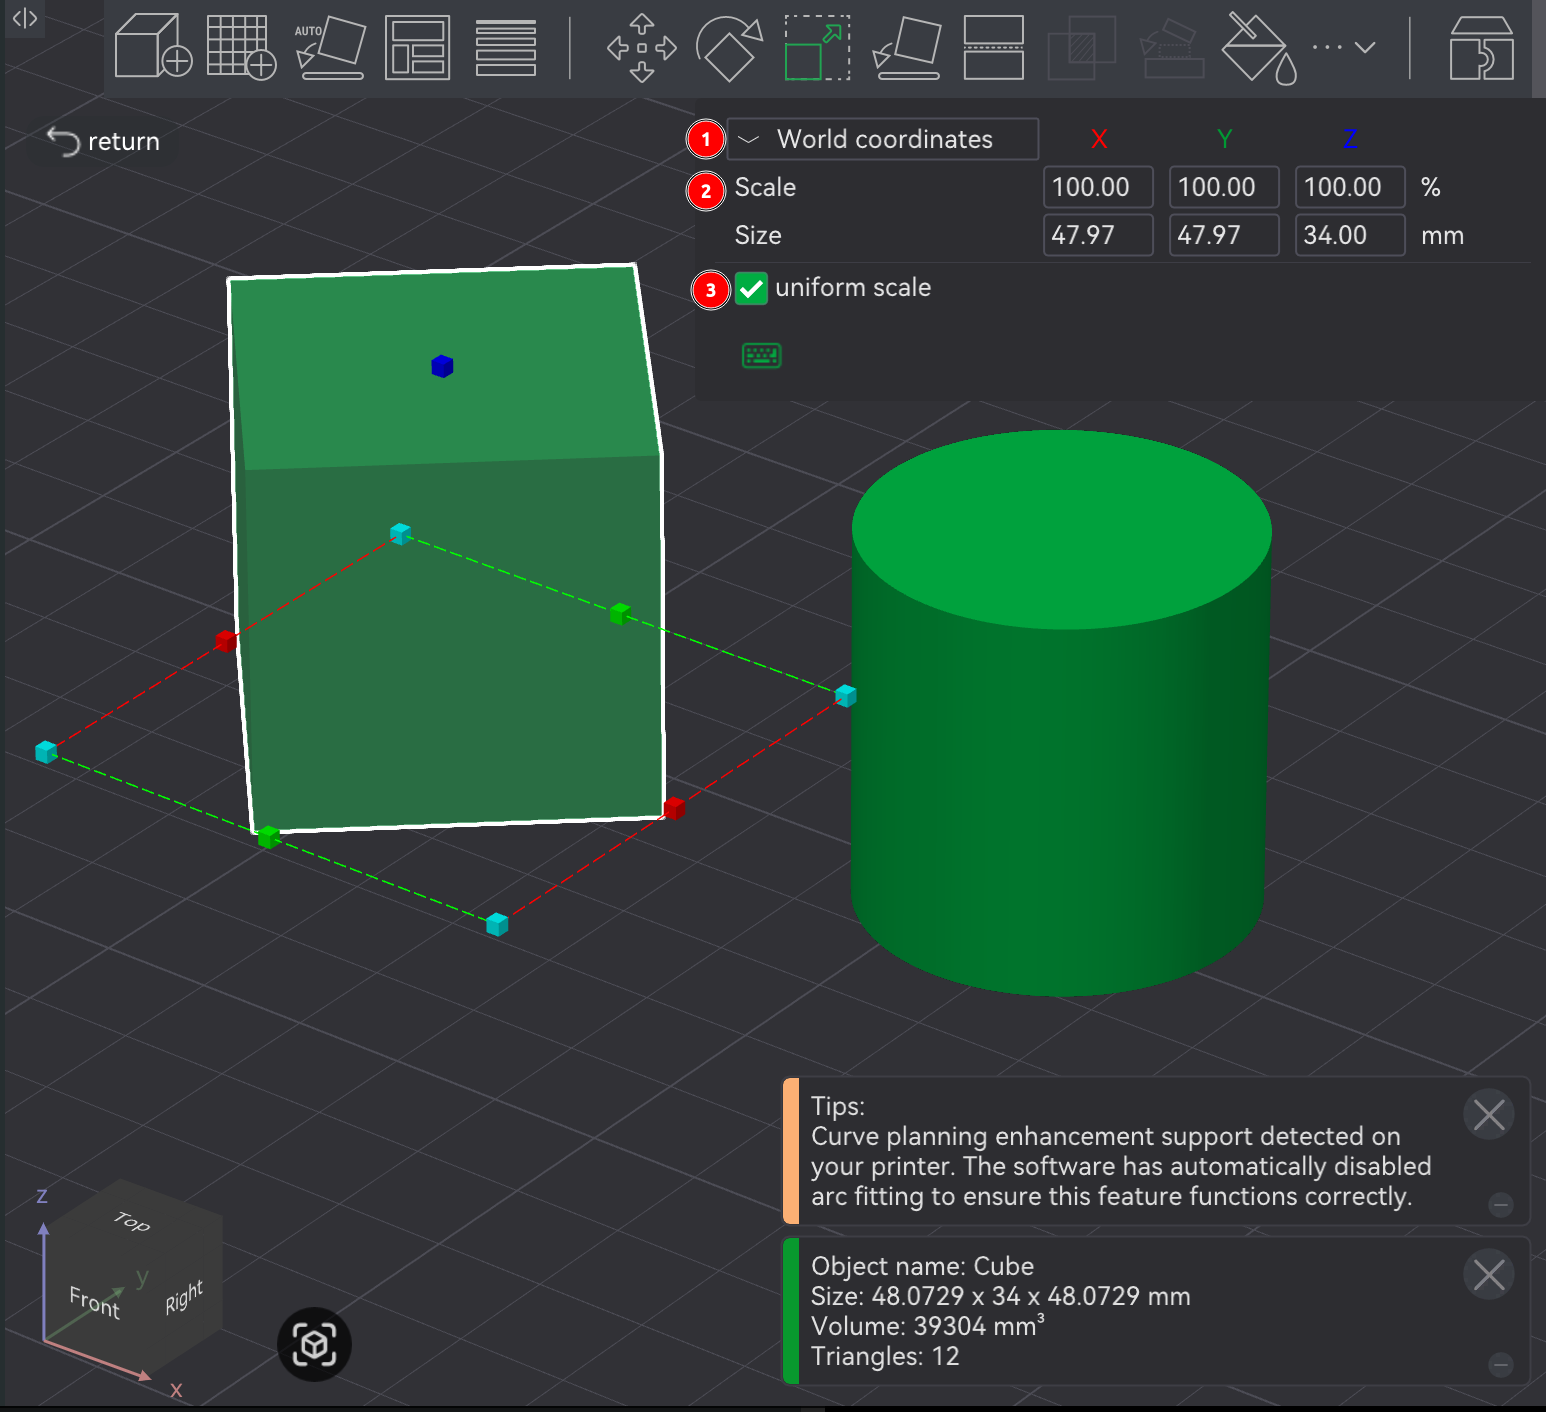Screen dimensions: 1546x1412
Task: Click the Front face of view cube
Action: 95,1301
